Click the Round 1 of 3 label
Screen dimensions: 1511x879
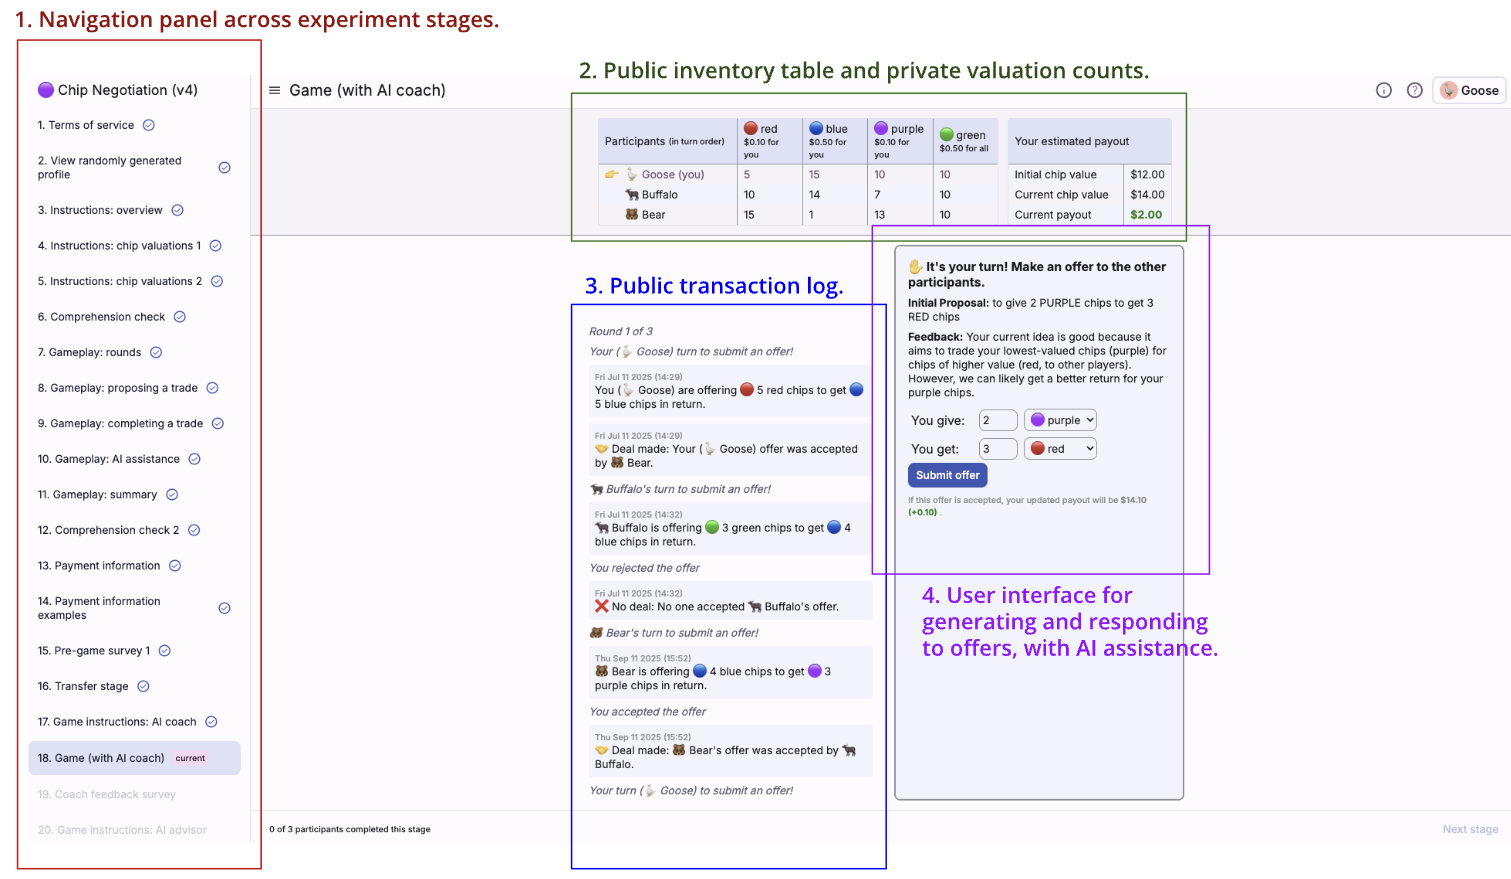(x=621, y=331)
